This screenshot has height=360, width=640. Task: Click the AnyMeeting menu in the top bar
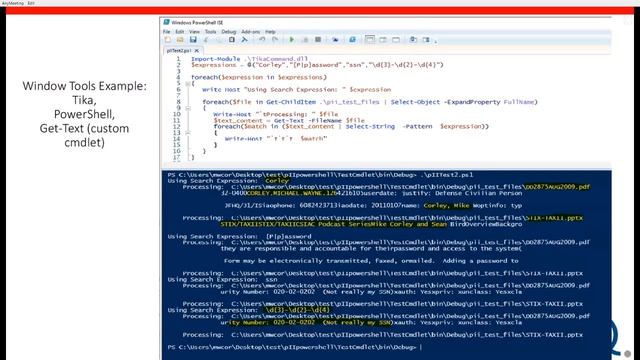(13, 3)
